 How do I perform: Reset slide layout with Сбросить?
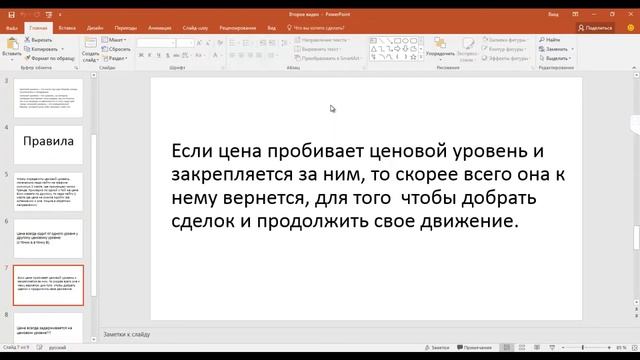[x=116, y=49]
